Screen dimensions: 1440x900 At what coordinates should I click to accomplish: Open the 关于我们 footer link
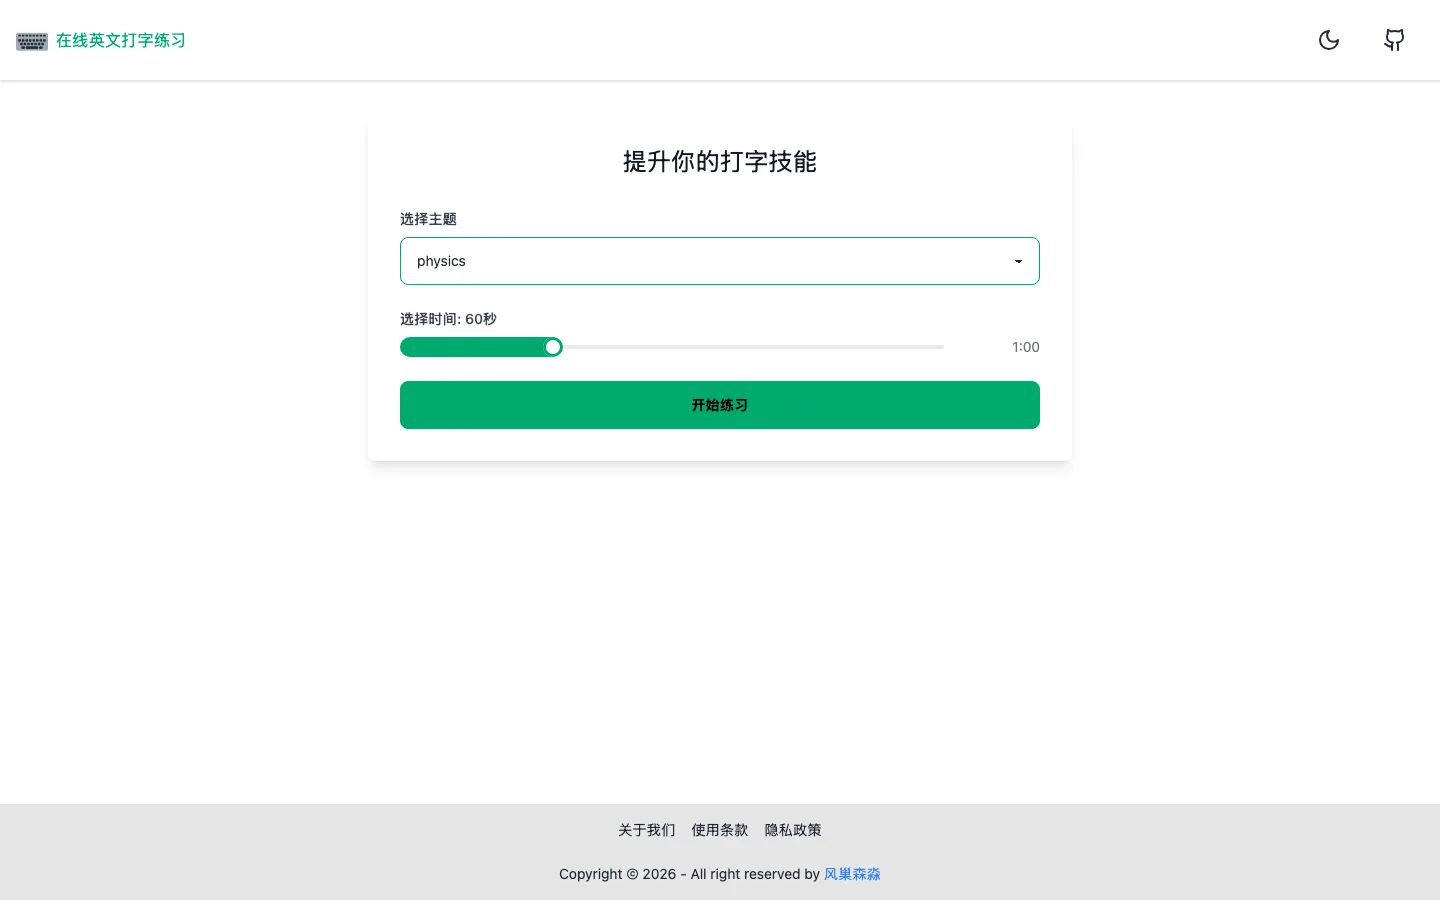pyautogui.click(x=647, y=830)
